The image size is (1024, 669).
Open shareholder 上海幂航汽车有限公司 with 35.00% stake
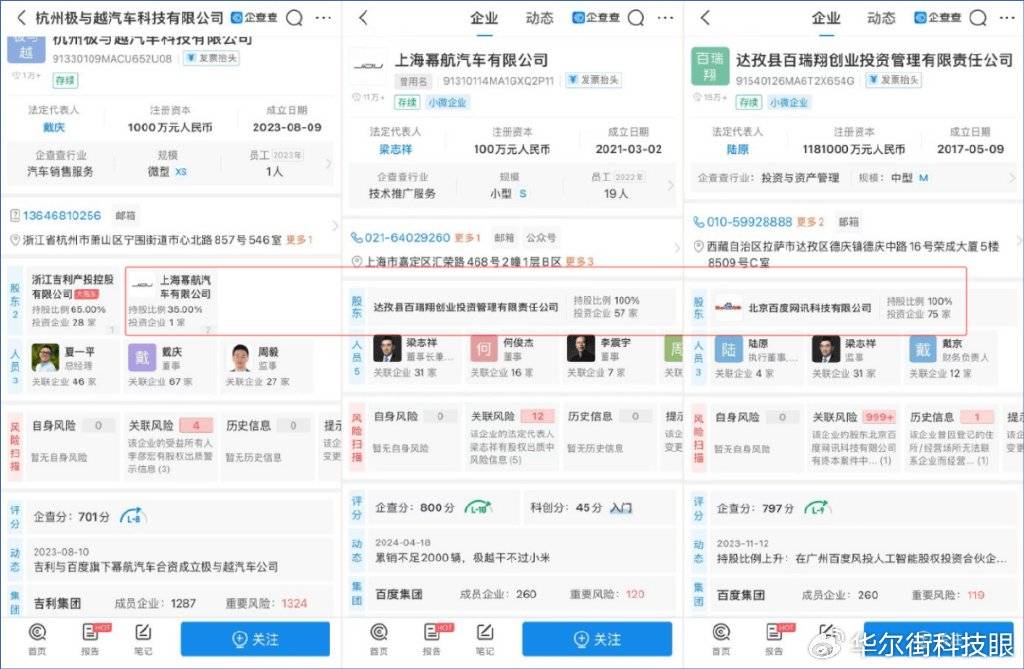(170, 301)
